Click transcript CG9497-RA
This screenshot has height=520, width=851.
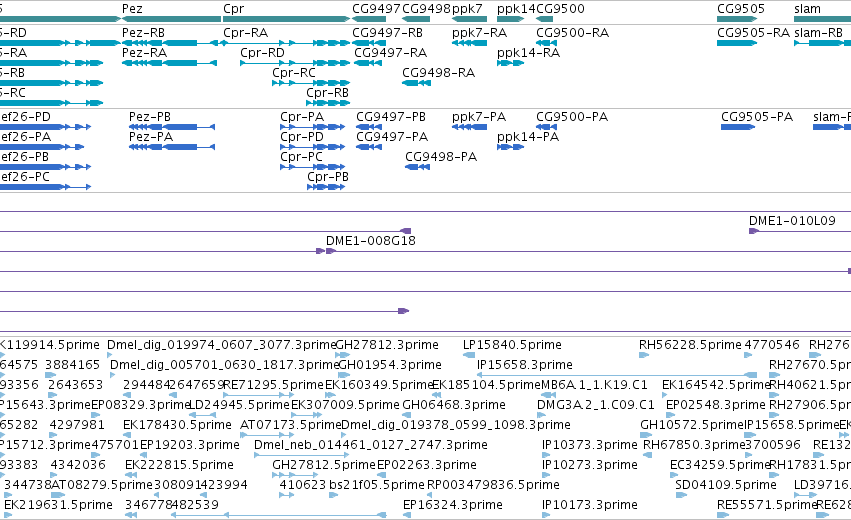(368, 63)
